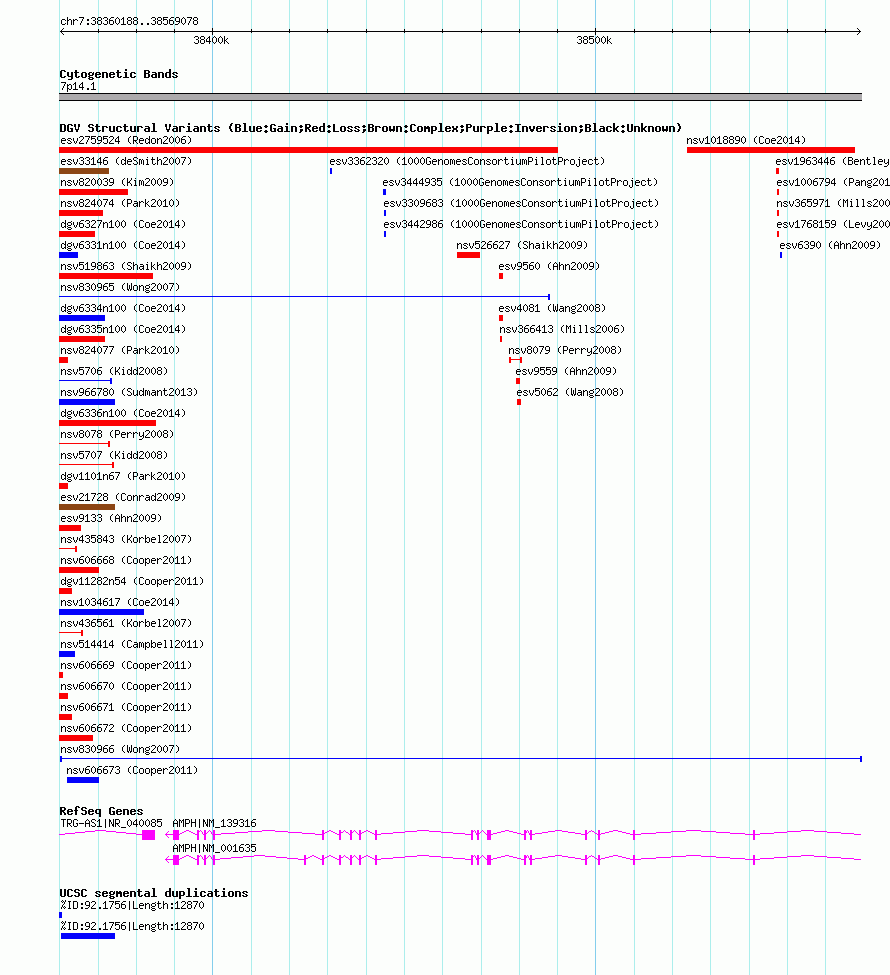Select UCSC segmental duplications track title

click(154, 894)
